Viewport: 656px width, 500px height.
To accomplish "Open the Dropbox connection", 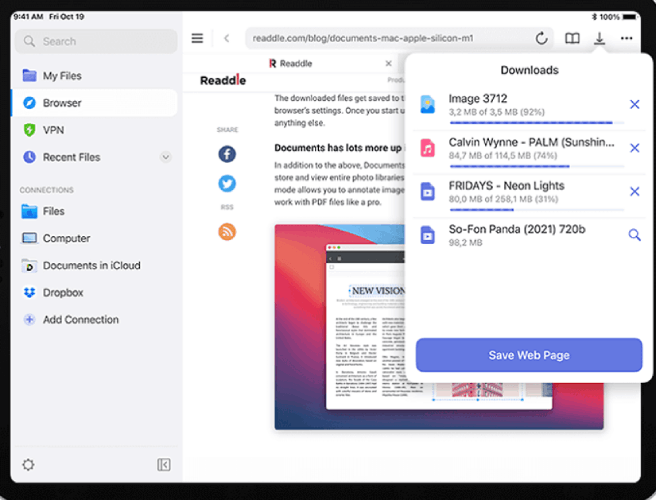I will (x=95, y=292).
